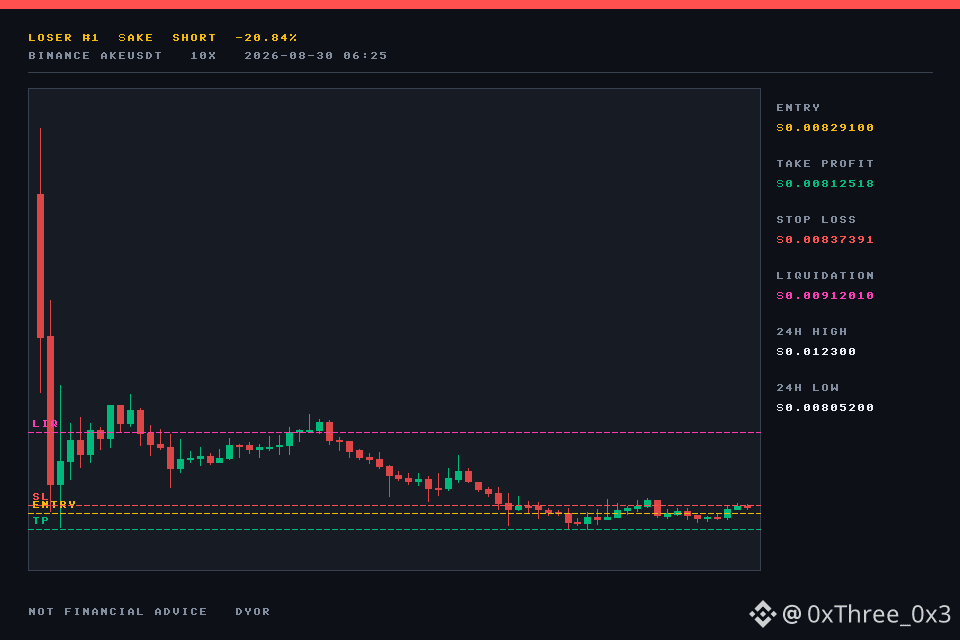
Task: Click the 'DYOR' footer text
Action: (x=253, y=612)
